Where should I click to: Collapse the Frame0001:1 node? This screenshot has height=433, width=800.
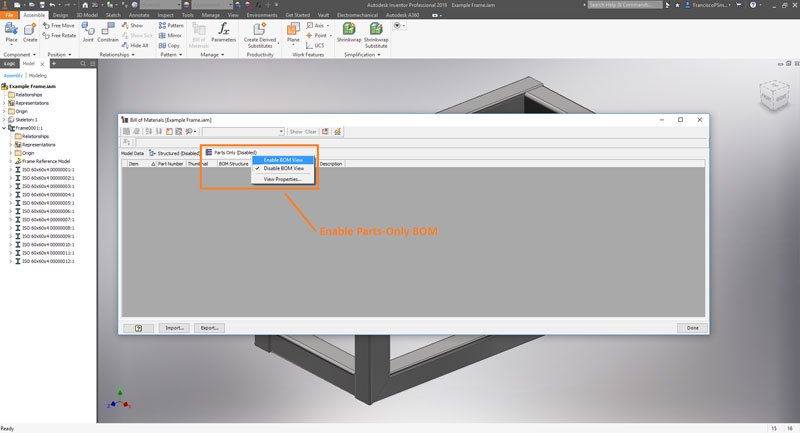coord(4,128)
